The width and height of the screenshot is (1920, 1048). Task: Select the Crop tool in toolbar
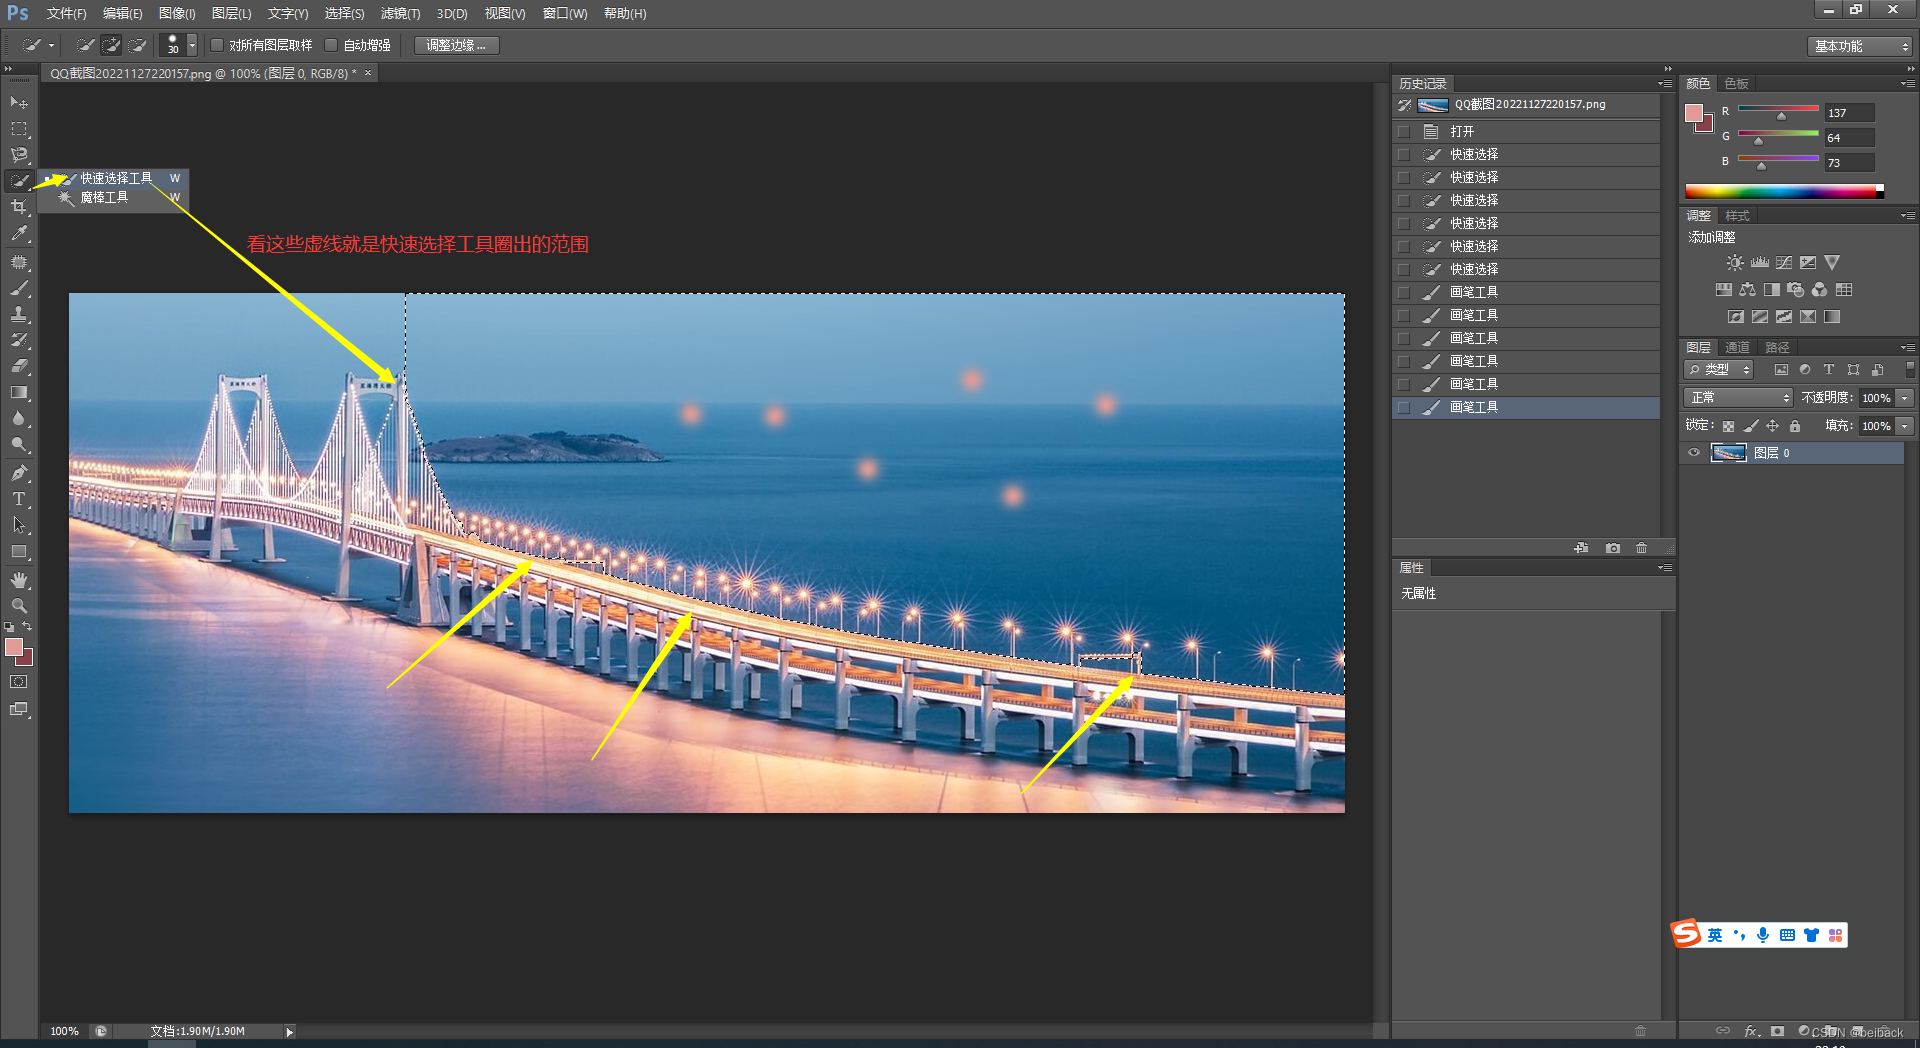tap(19, 207)
